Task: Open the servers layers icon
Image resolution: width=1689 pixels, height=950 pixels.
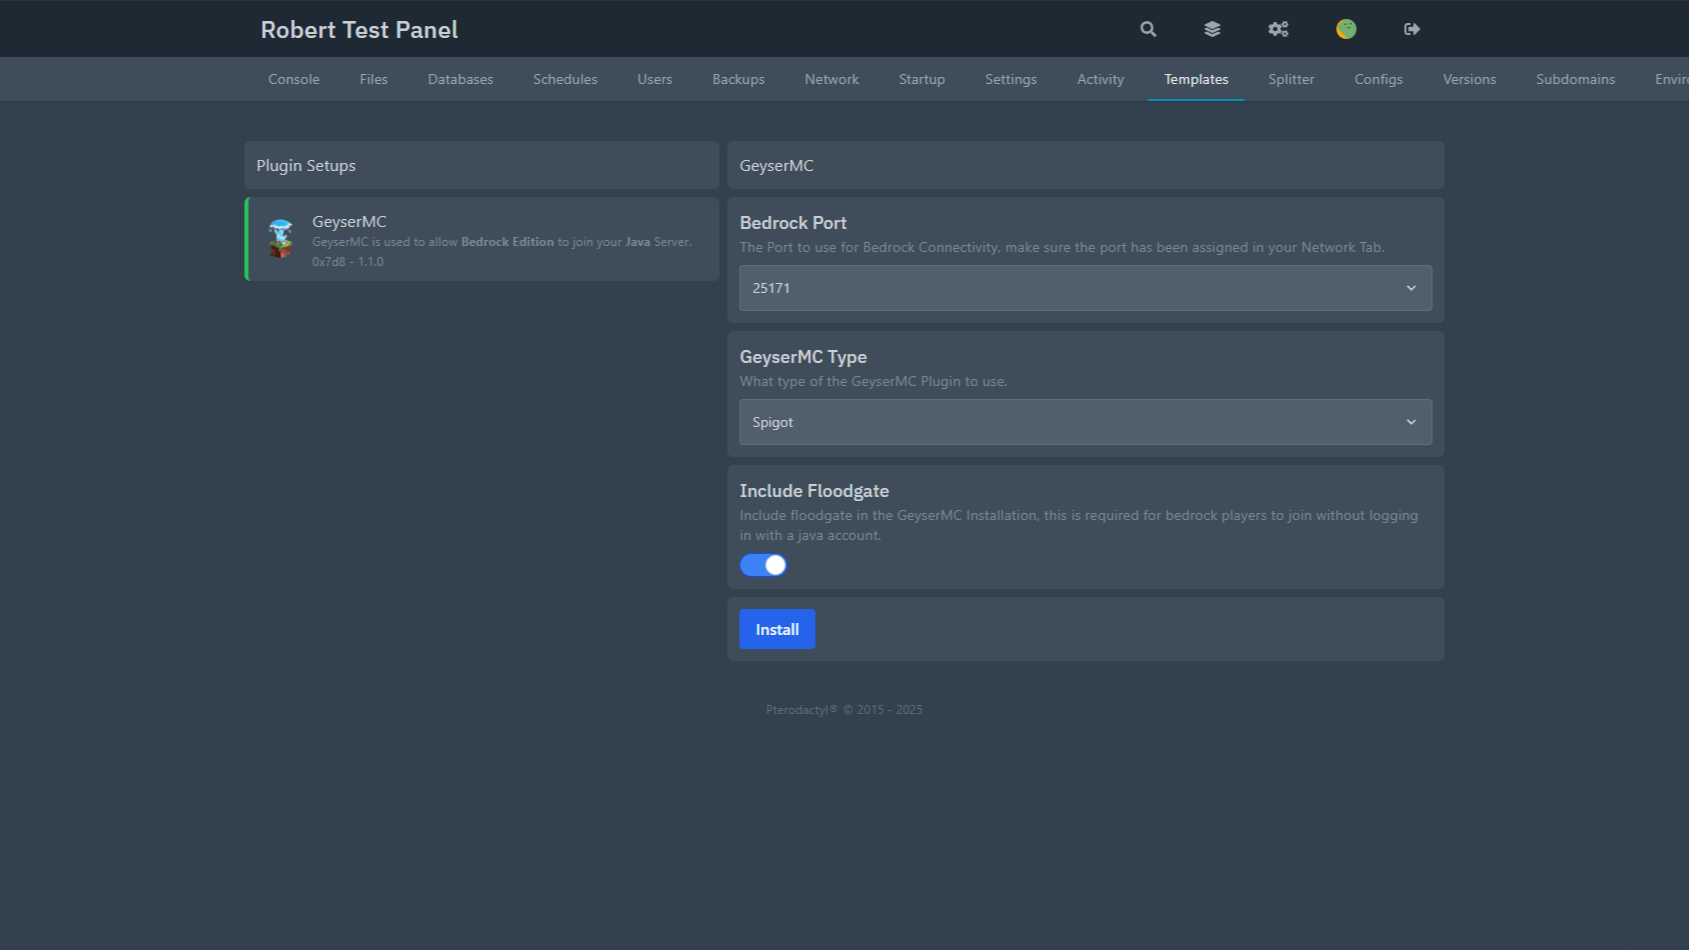Action: (1212, 29)
